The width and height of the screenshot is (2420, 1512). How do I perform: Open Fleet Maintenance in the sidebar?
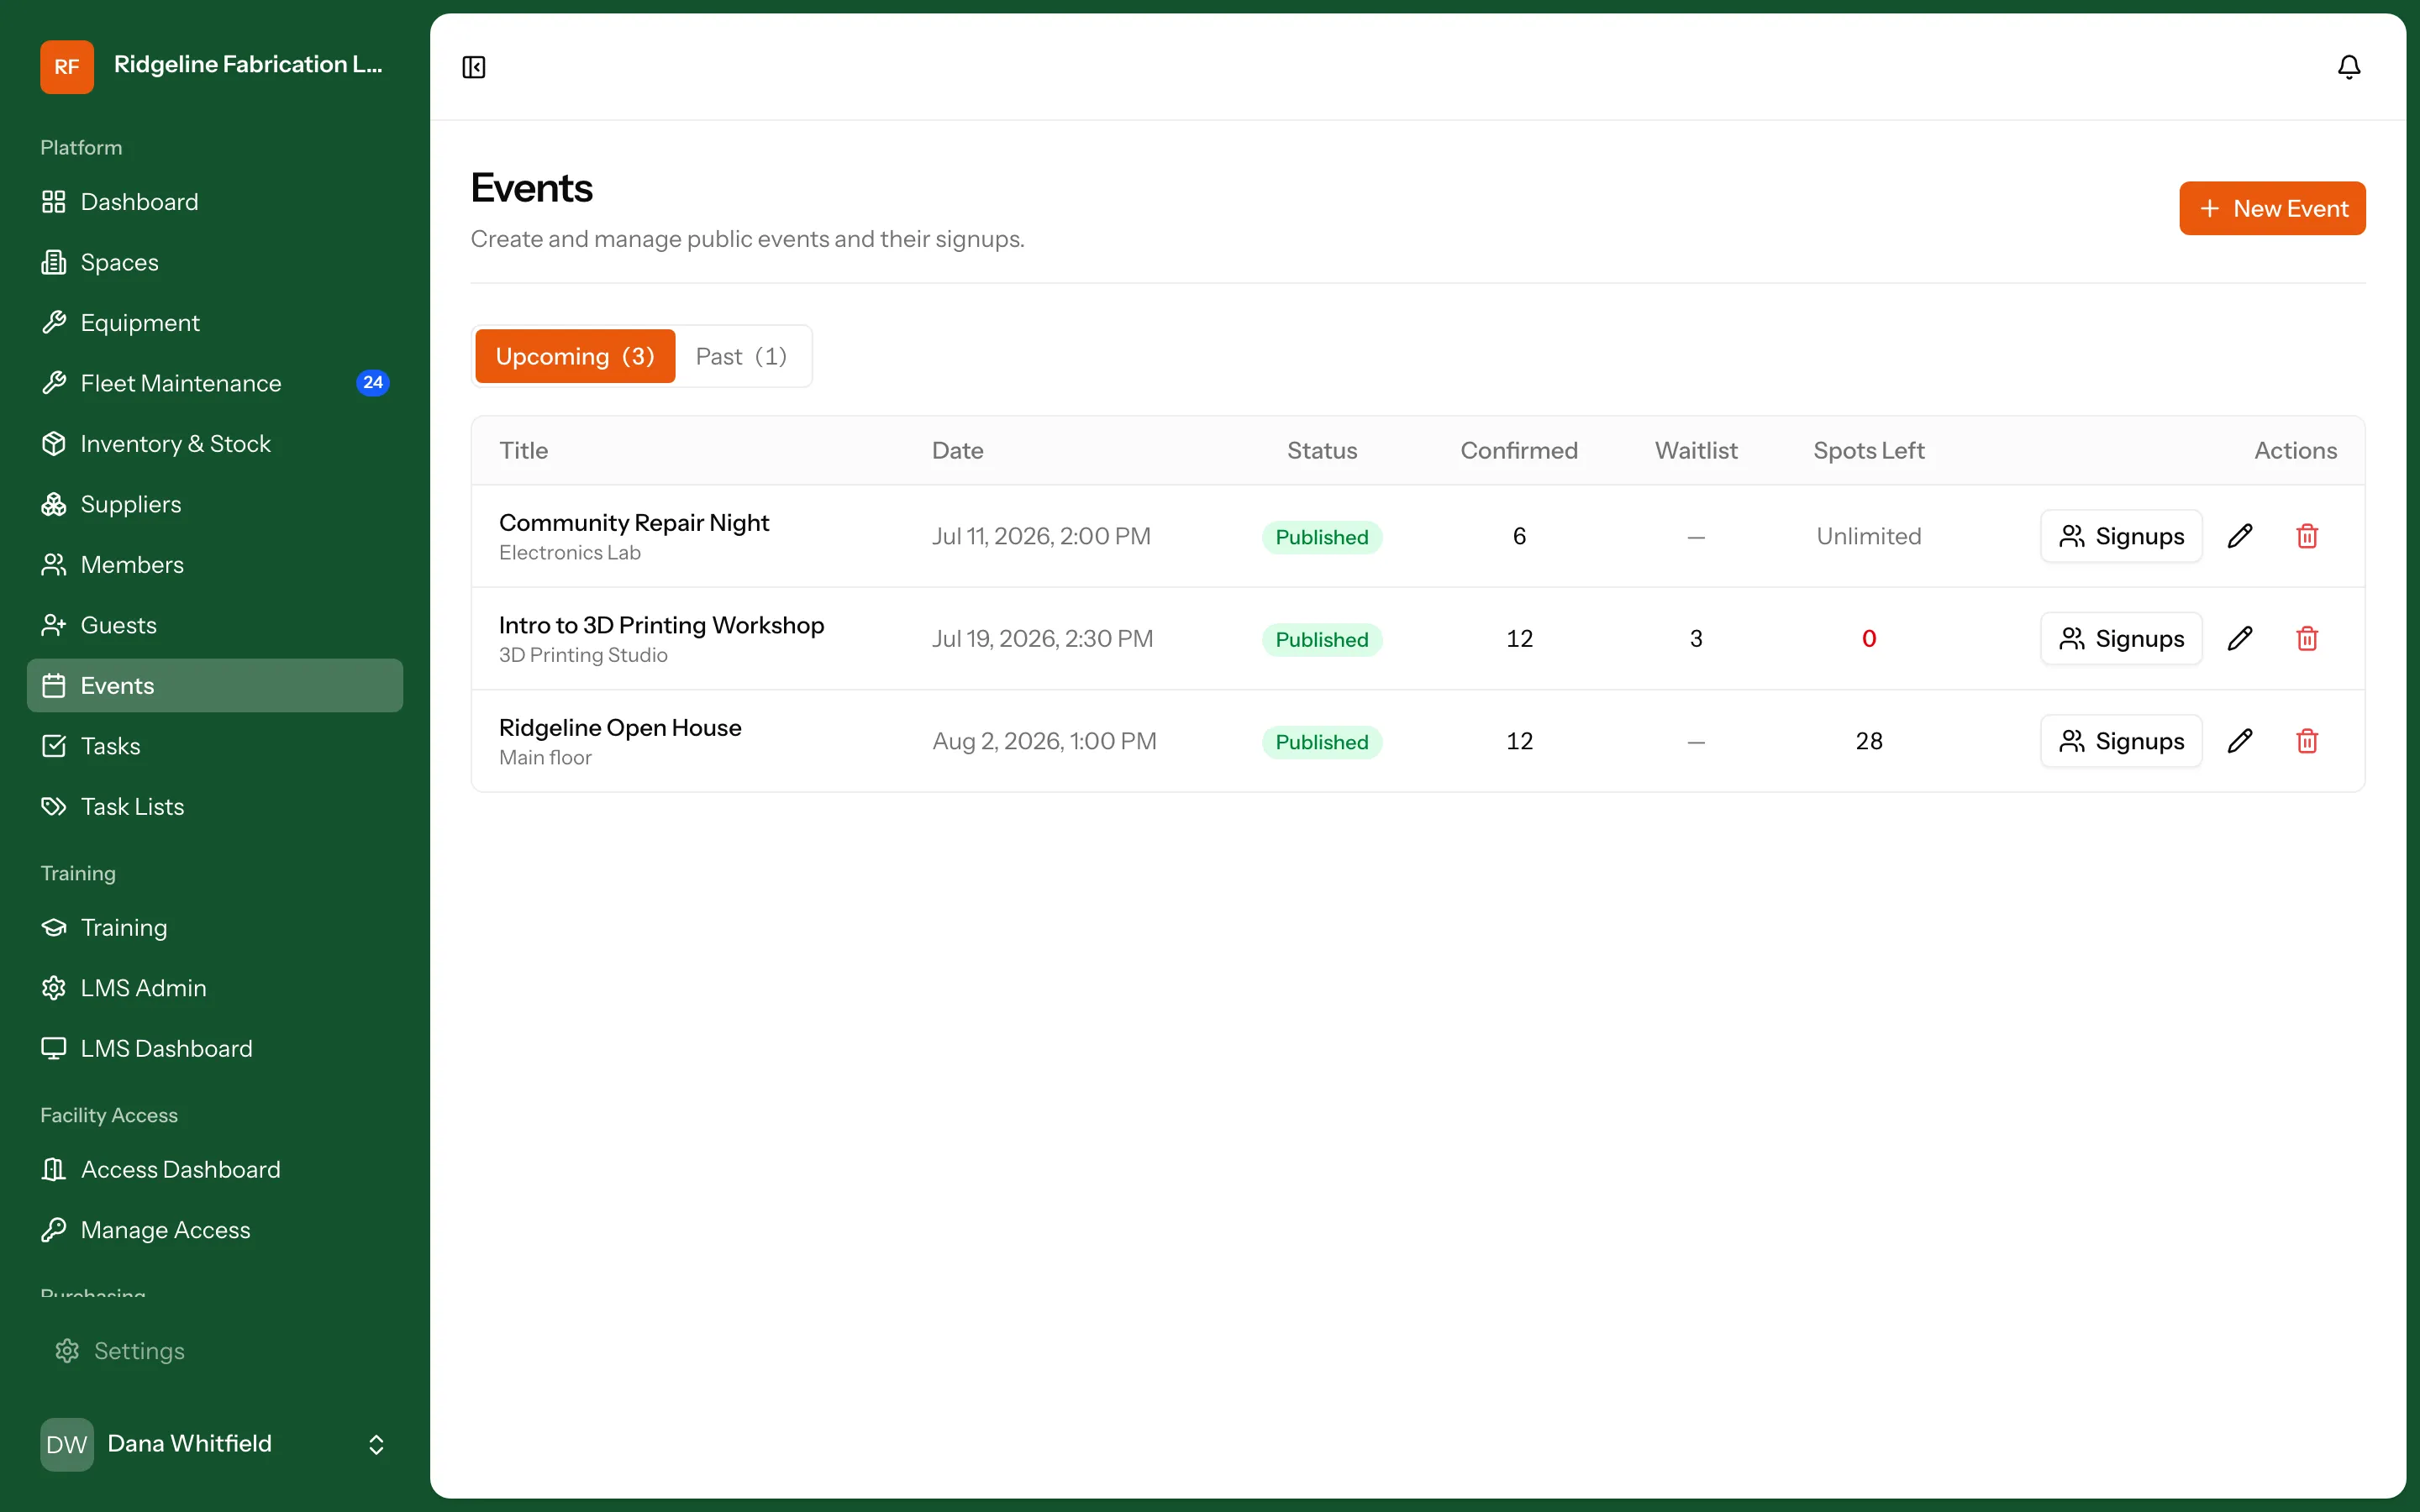215,383
